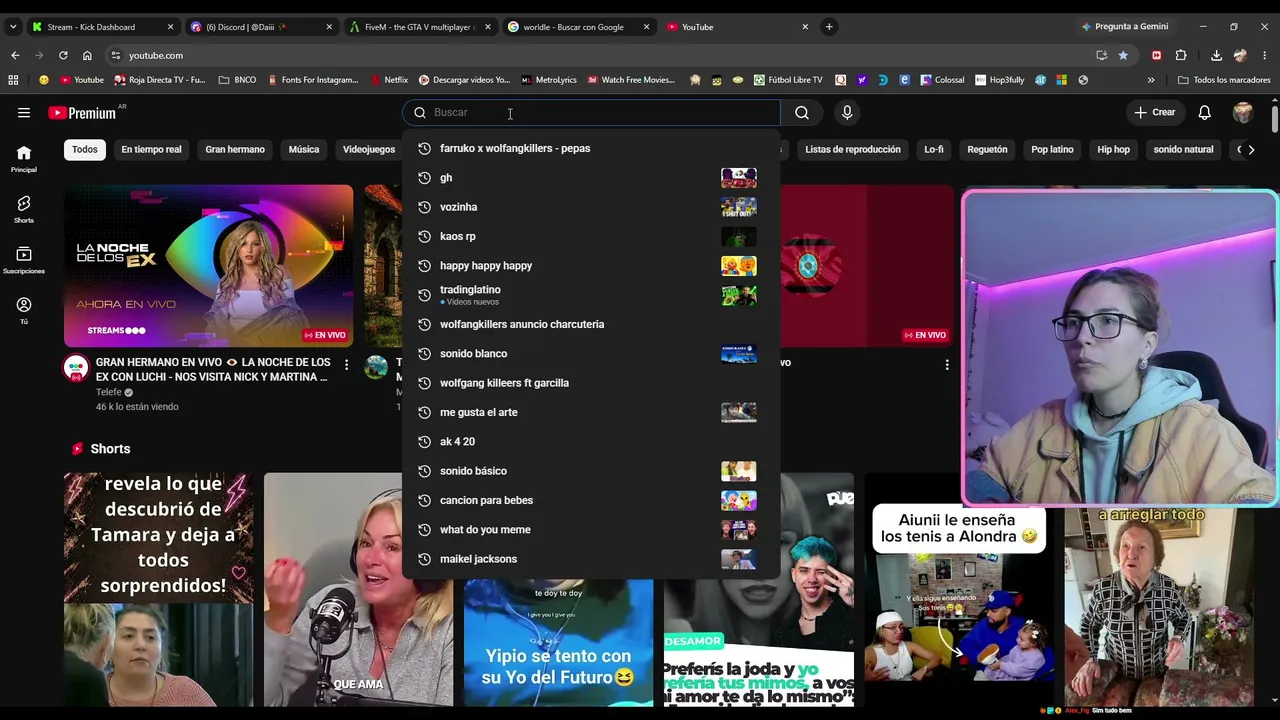Open the Tú sidebar section

[24, 311]
